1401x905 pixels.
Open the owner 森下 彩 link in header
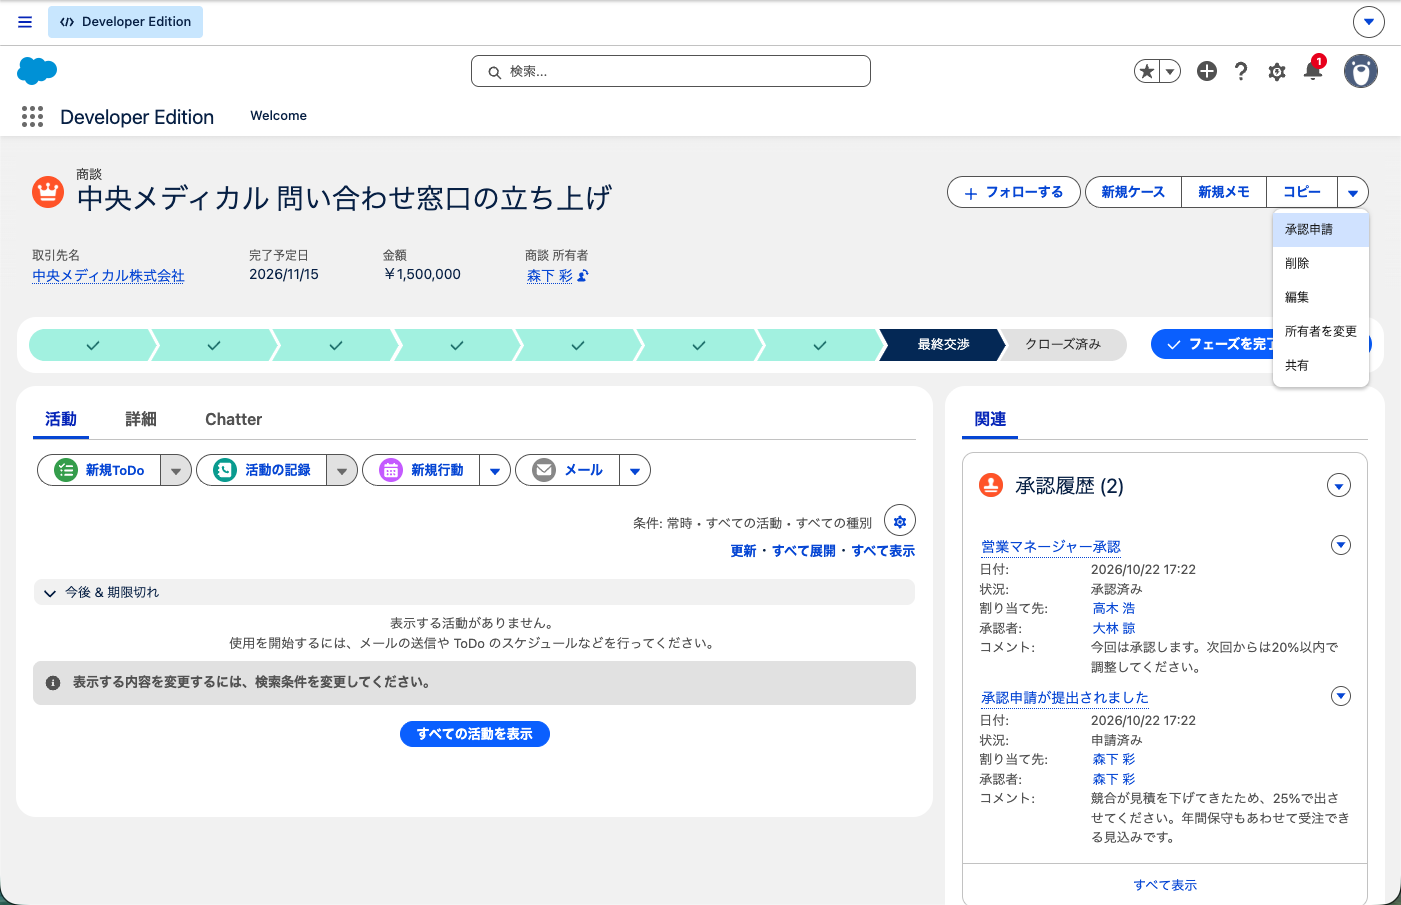coord(549,276)
